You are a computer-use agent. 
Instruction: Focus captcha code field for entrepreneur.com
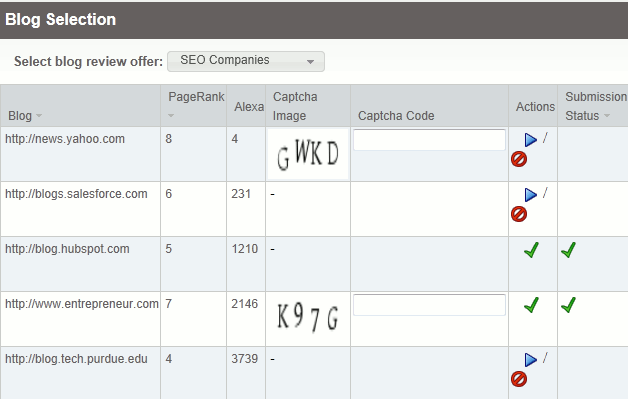[429, 305]
